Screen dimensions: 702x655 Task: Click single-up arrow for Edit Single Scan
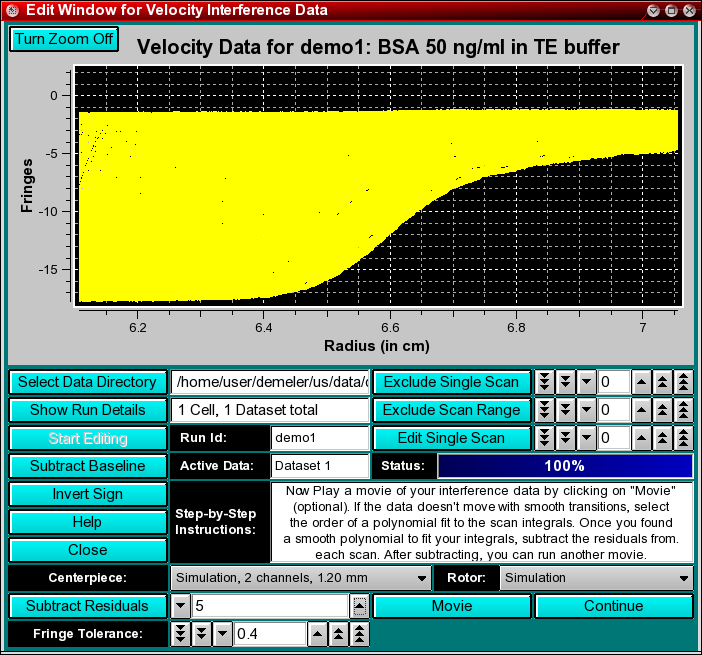641,438
